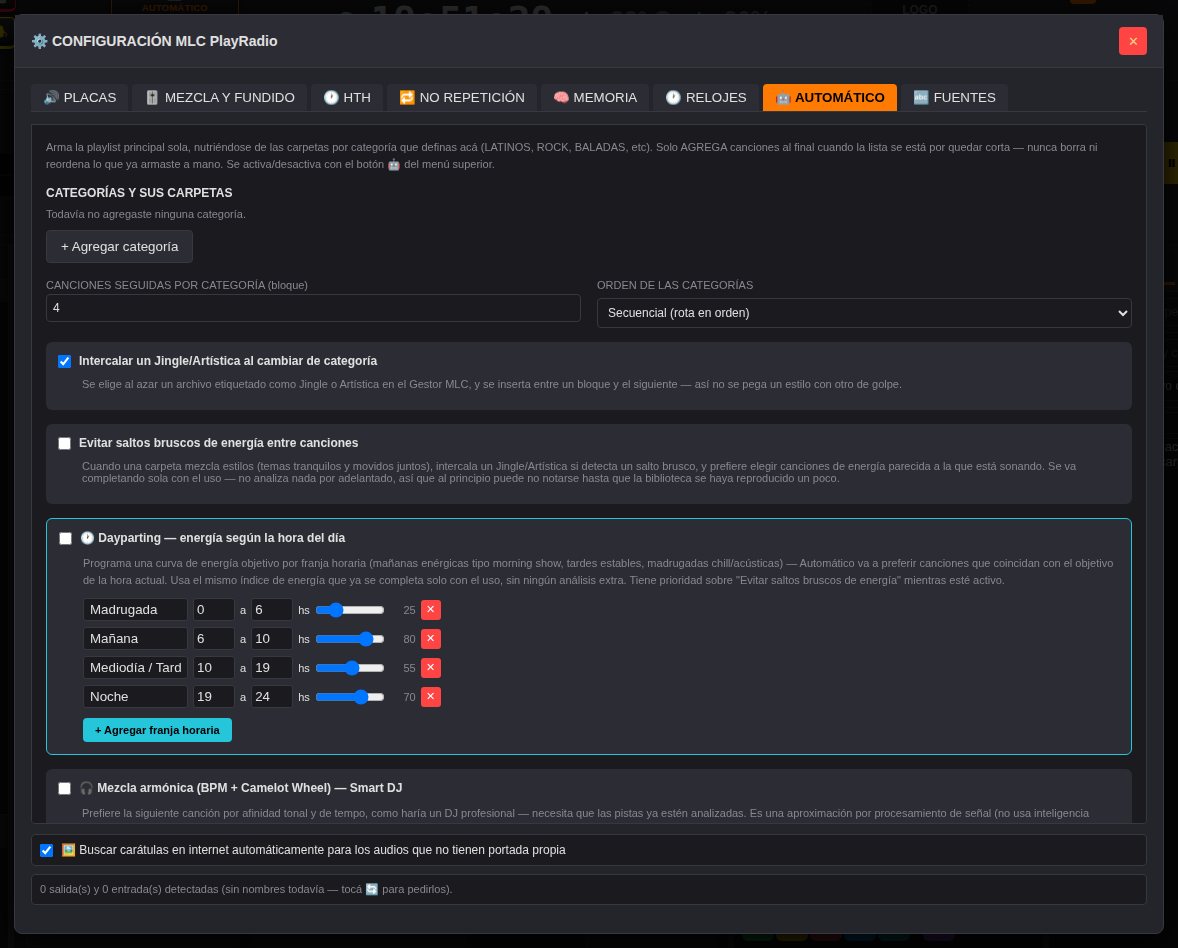Adjust the Noche energy slider
Image resolution: width=1178 pixels, height=948 pixels.
click(x=350, y=697)
